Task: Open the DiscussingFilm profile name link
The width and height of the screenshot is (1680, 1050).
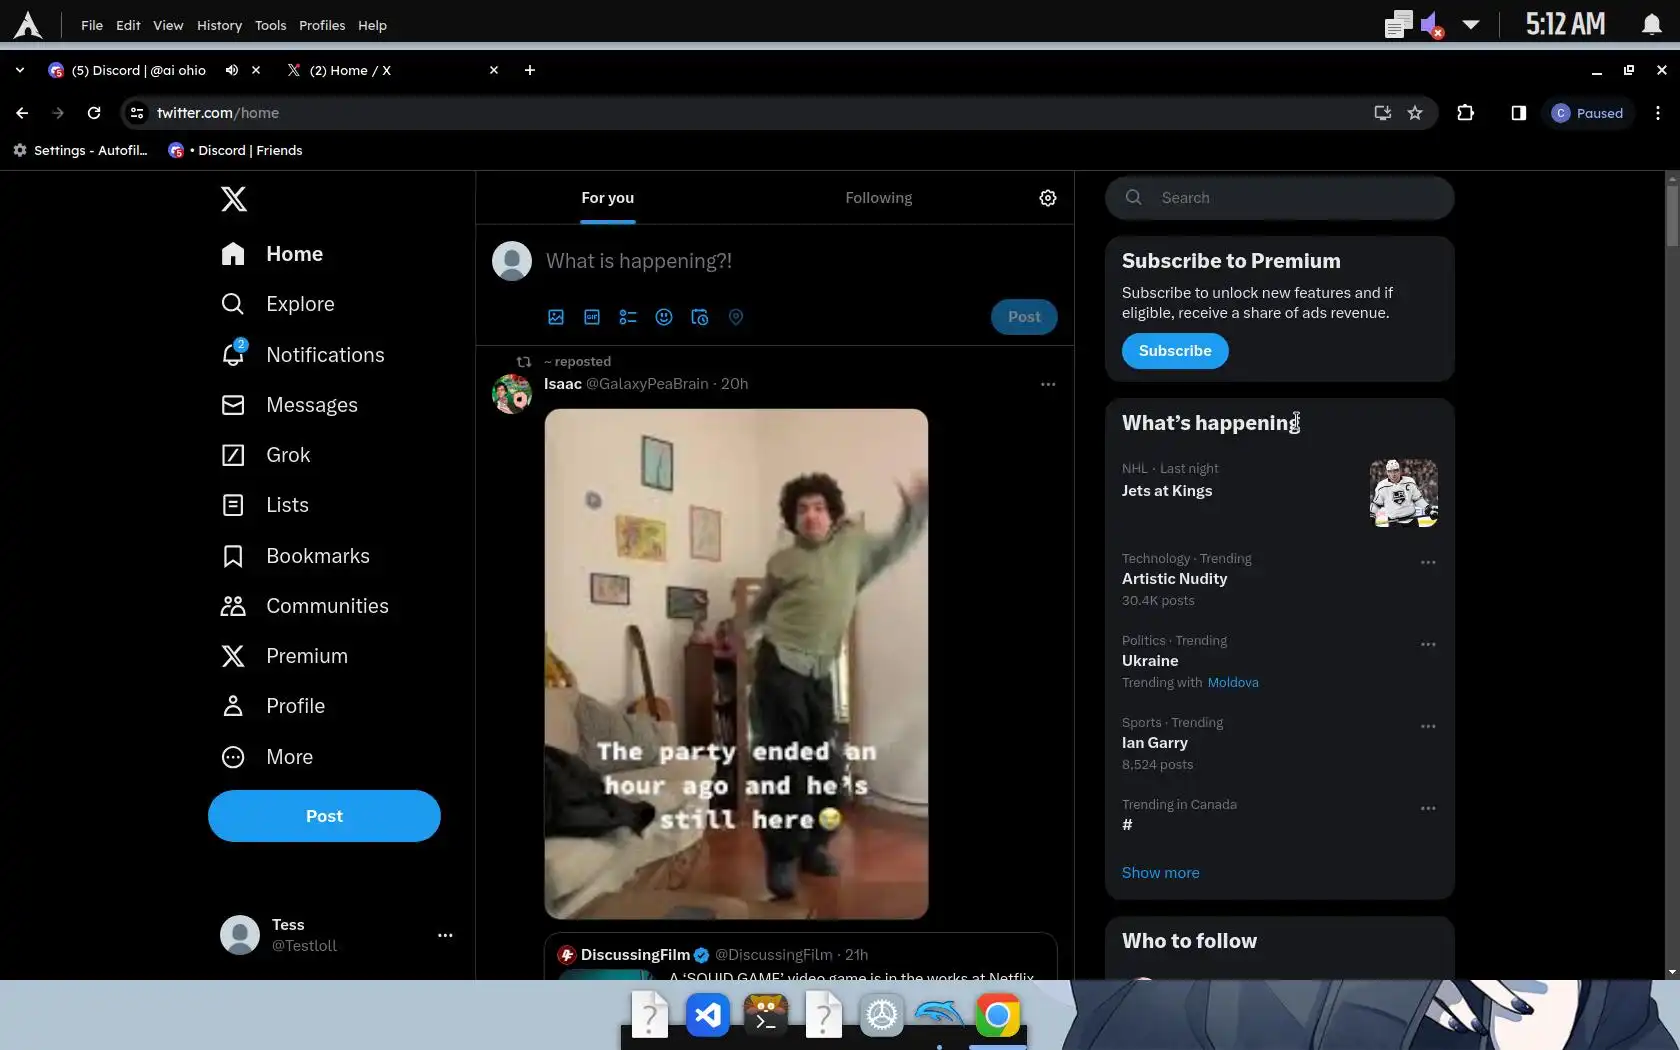Action: point(635,955)
